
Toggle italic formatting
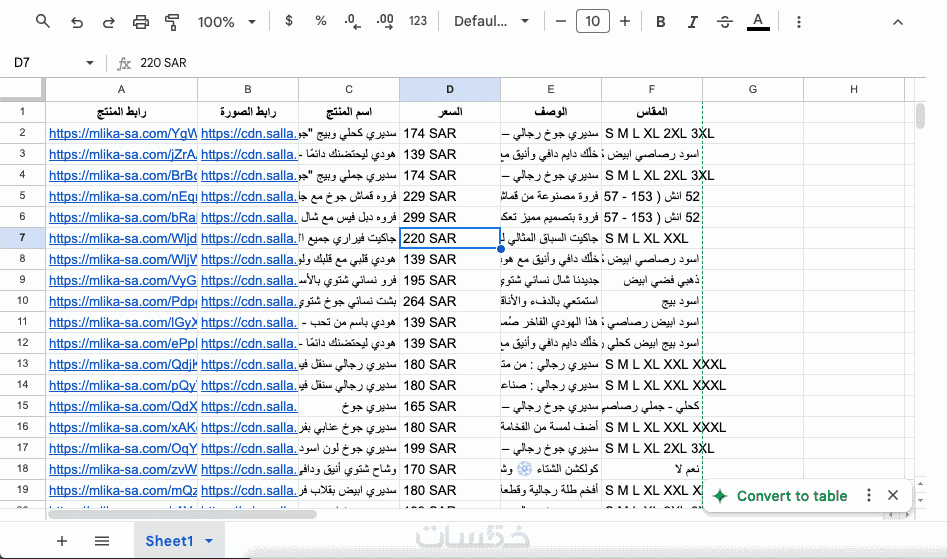coord(693,22)
